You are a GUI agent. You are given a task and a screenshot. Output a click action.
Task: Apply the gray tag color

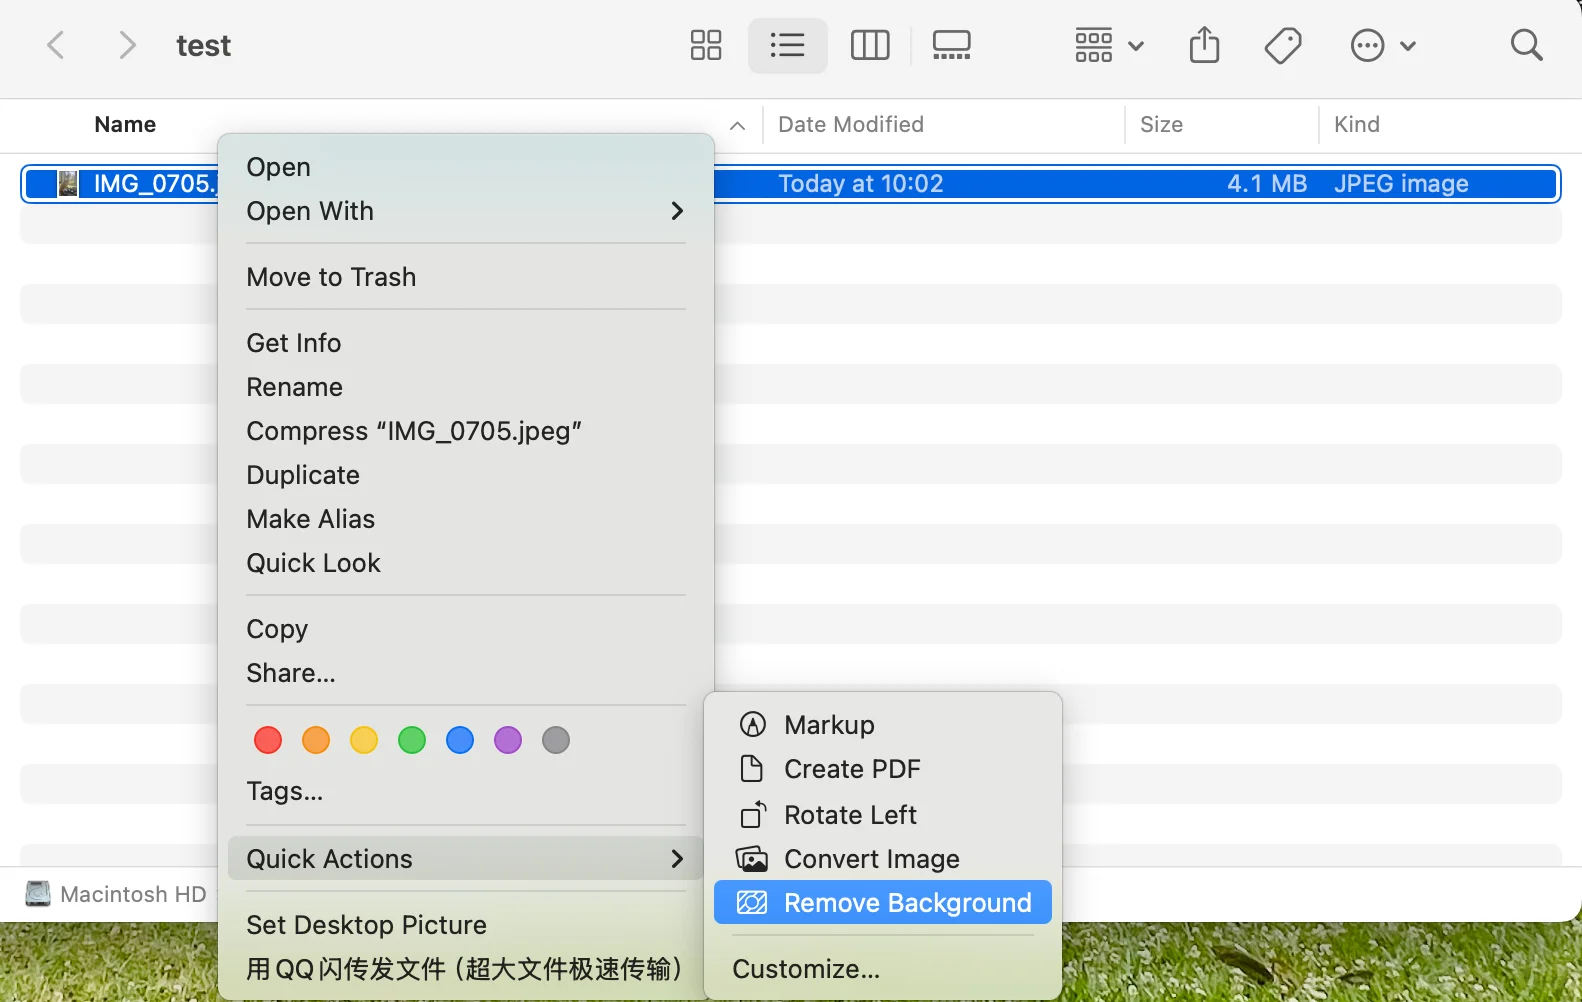click(556, 740)
